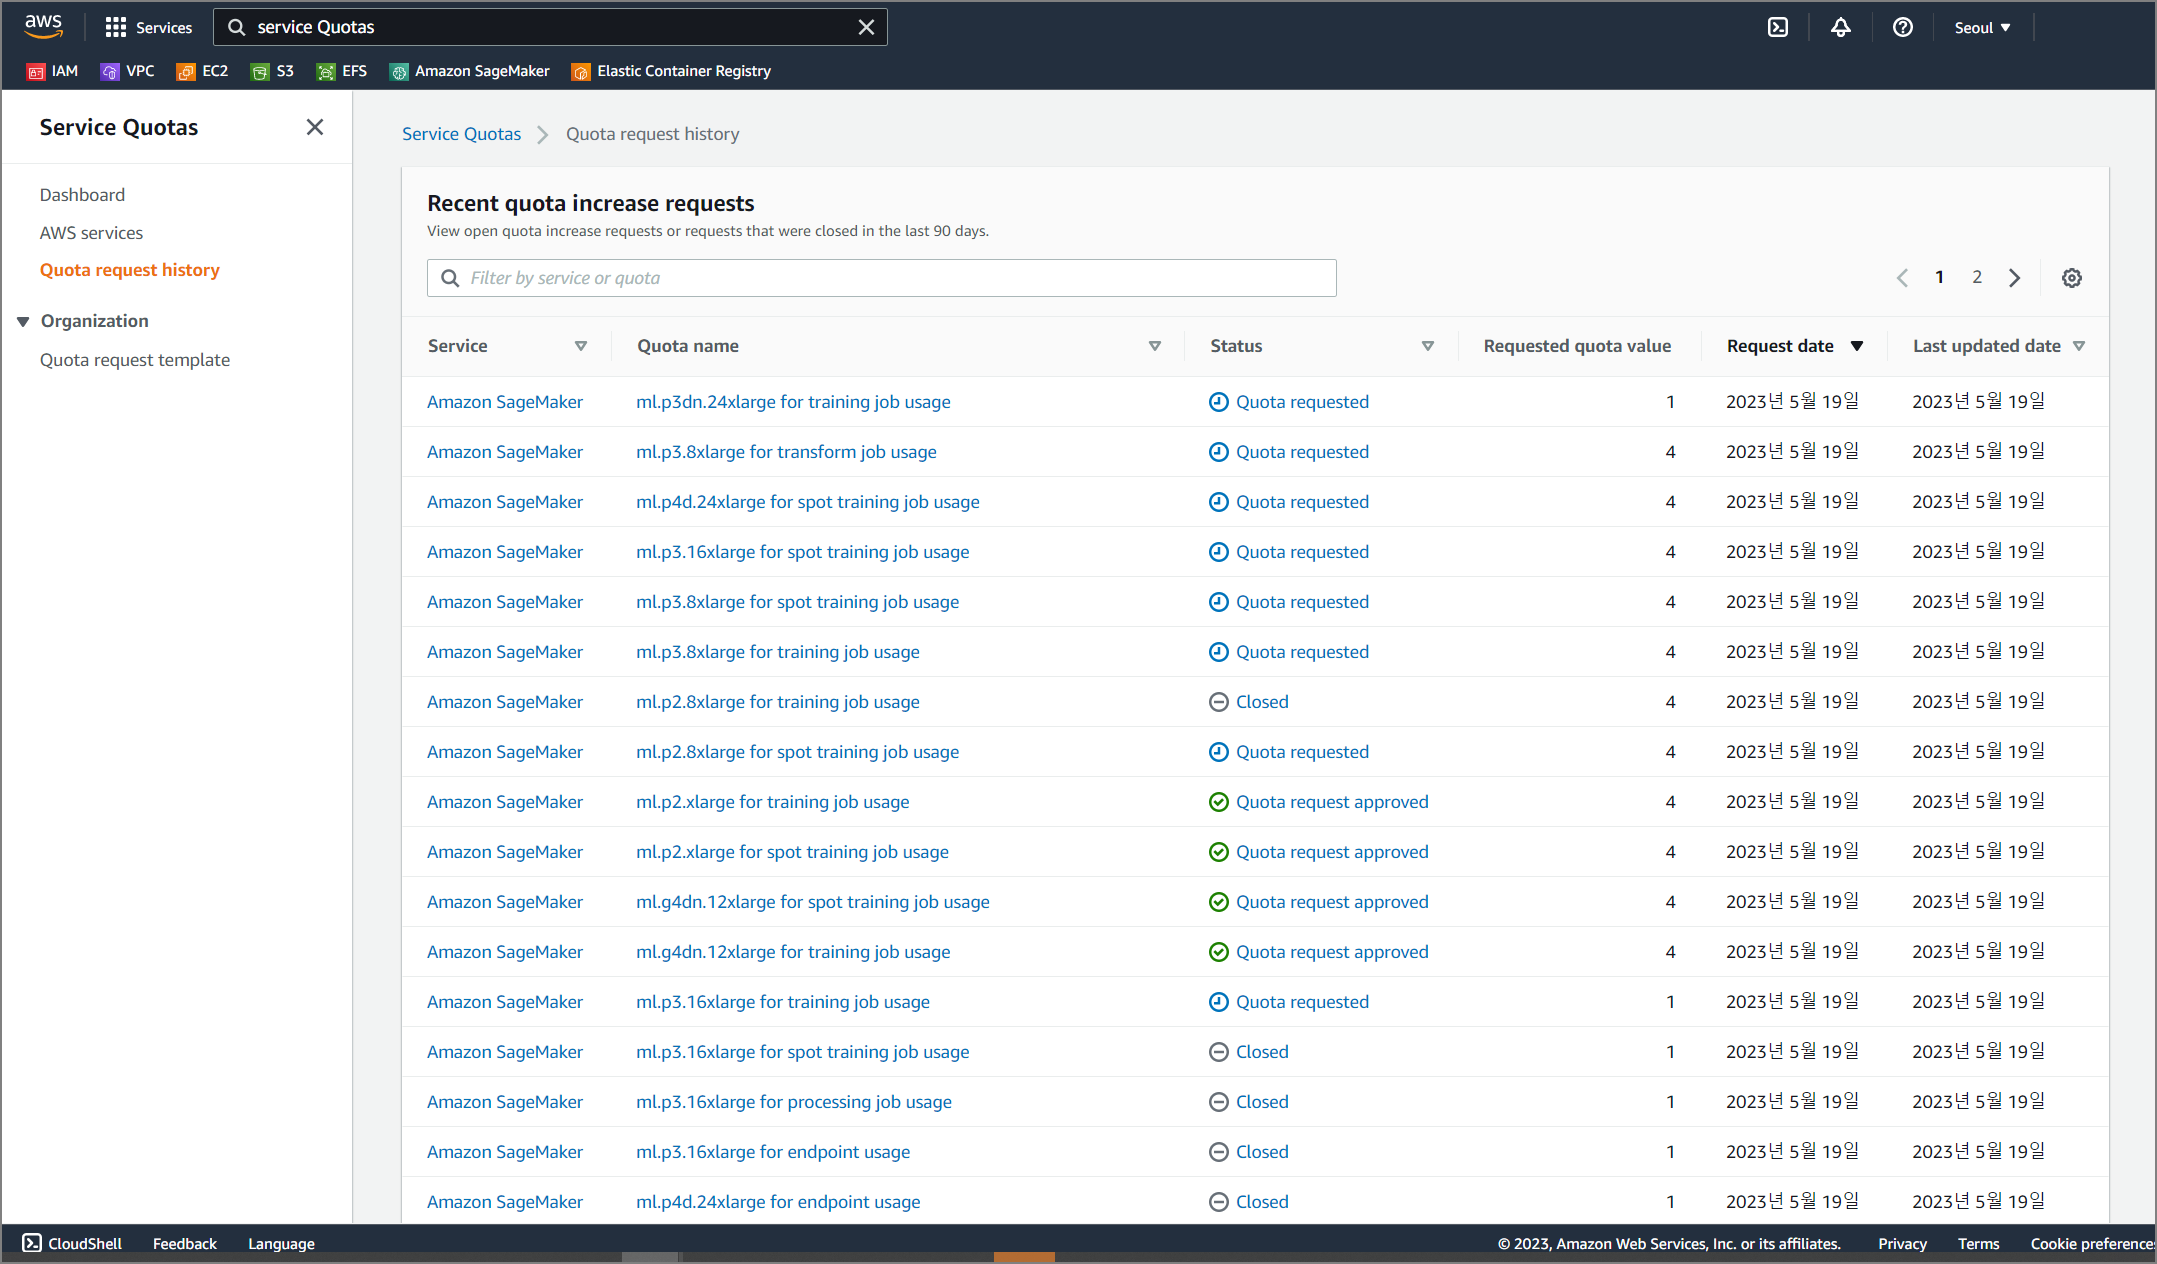Go to Dashboard in the sidebar
The height and width of the screenshot is (1264, 2157).
point(82,195)
